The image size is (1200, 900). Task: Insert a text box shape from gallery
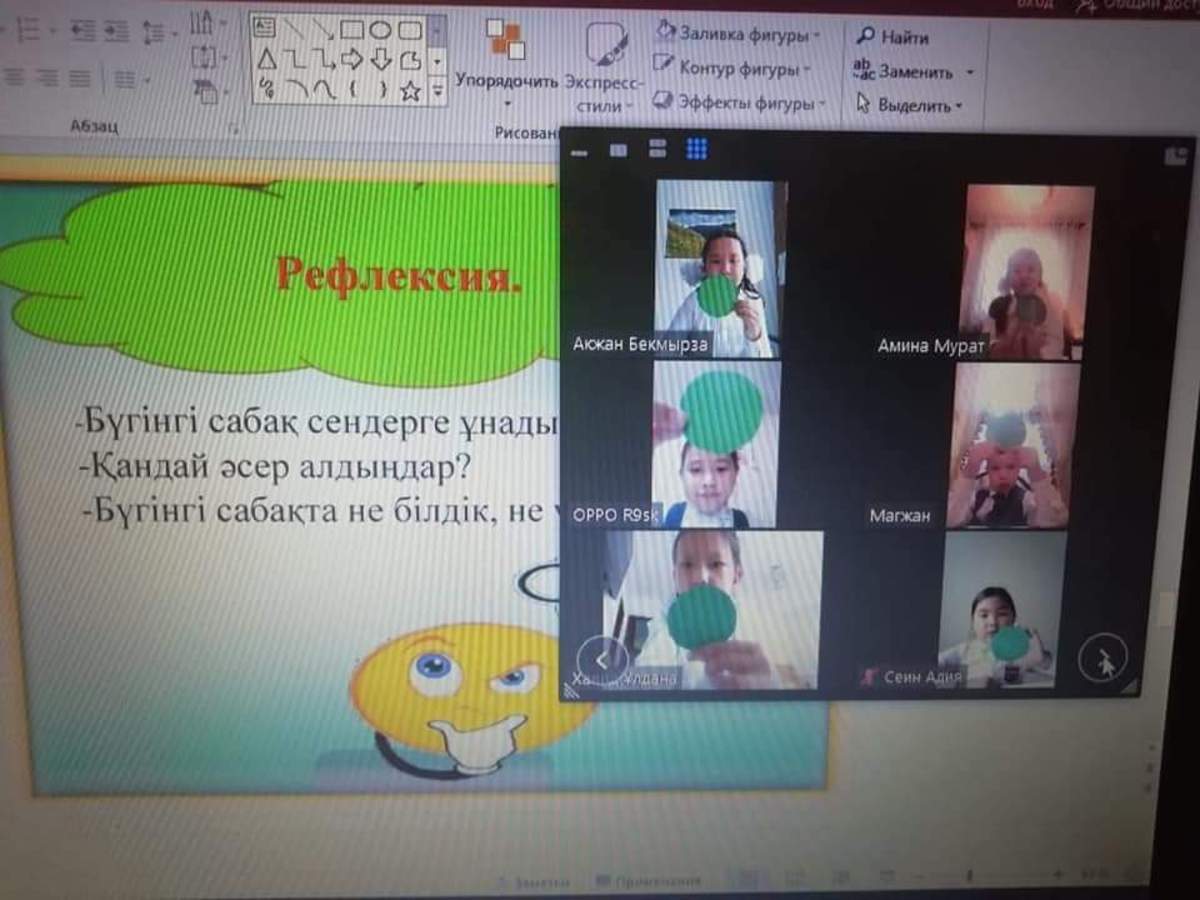pos(264,28)
